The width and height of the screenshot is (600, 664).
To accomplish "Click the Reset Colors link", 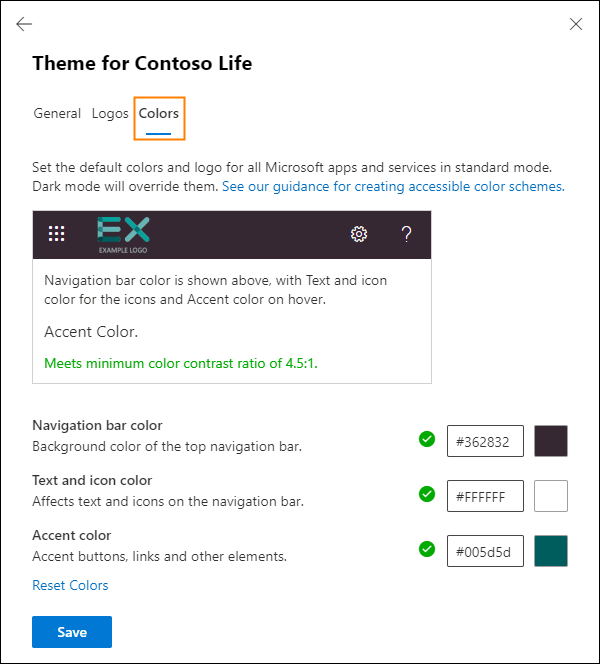I will click(x=70, y=585).
